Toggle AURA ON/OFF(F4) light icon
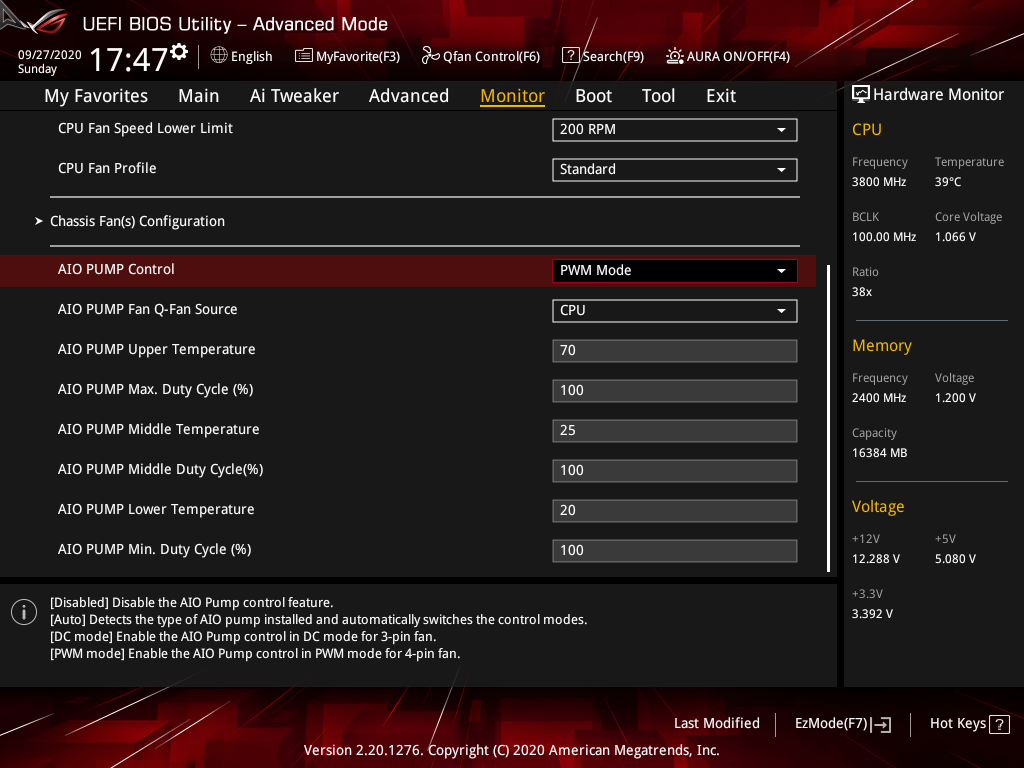The height and width of the screenshot is (768, 1024). pyautogui.click(x=675, y=56)
